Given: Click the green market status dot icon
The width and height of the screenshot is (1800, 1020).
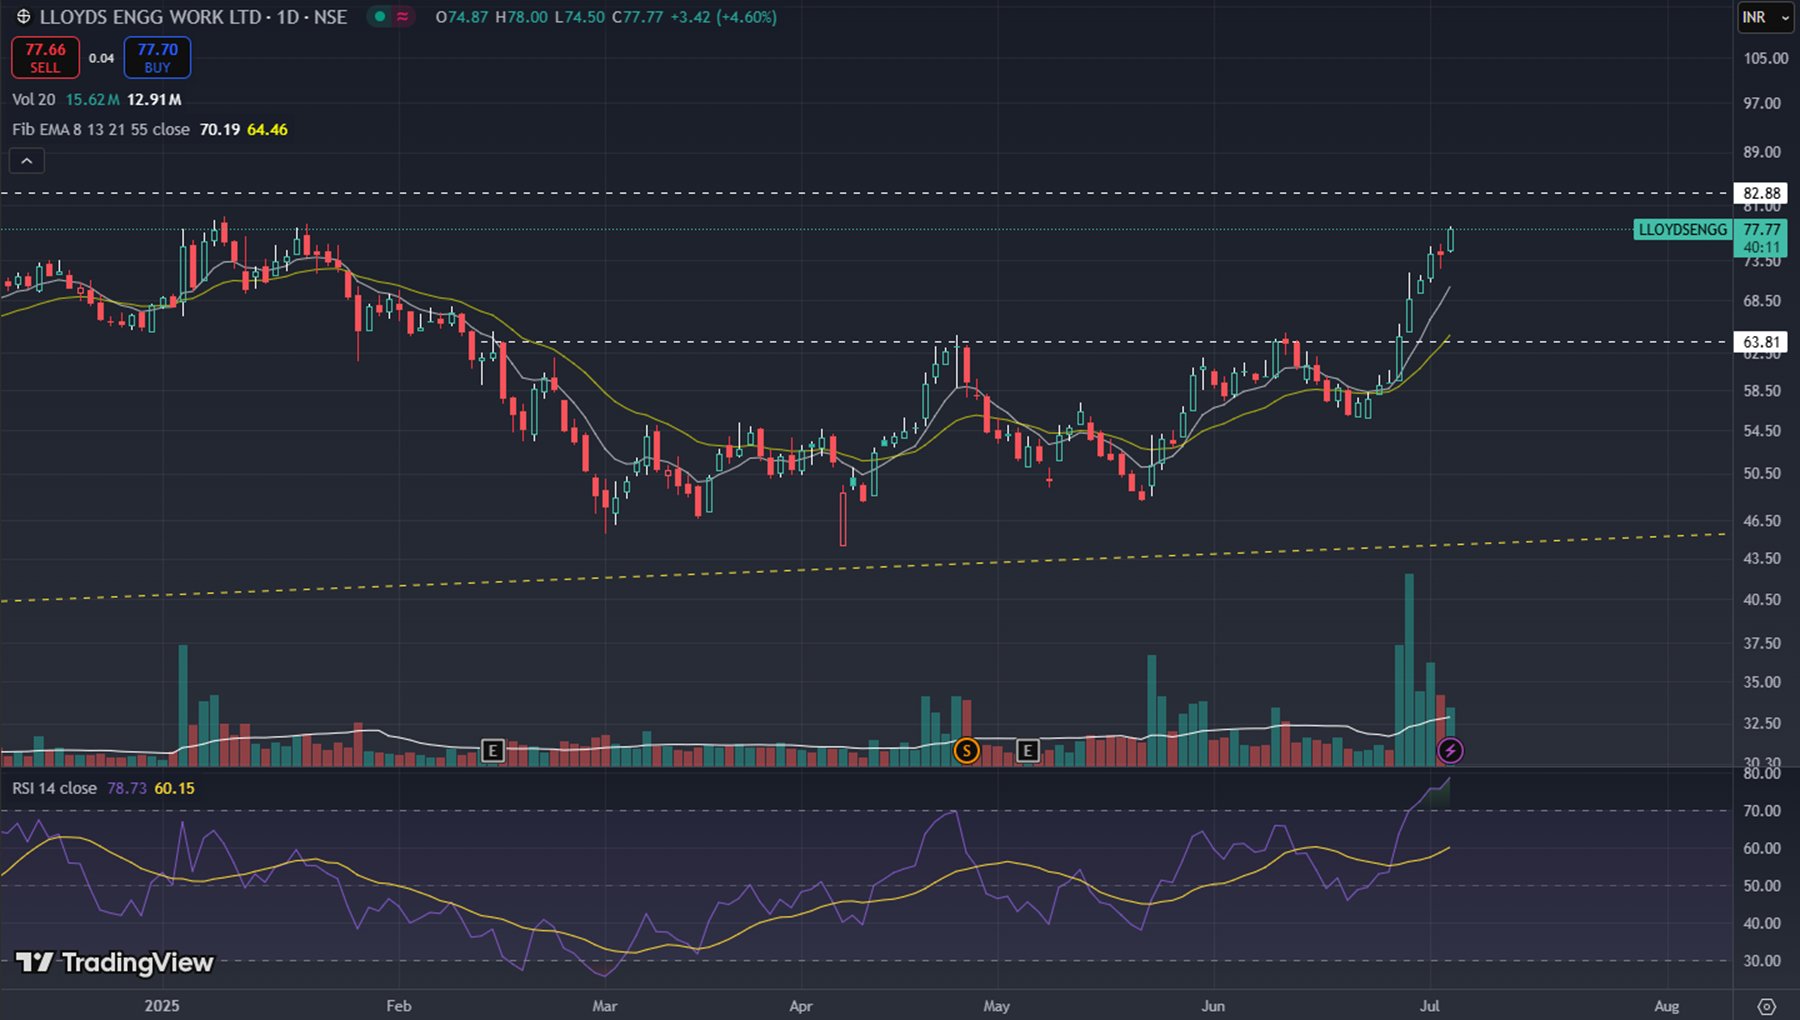Looking at the screenshot, I should [380, 17].
